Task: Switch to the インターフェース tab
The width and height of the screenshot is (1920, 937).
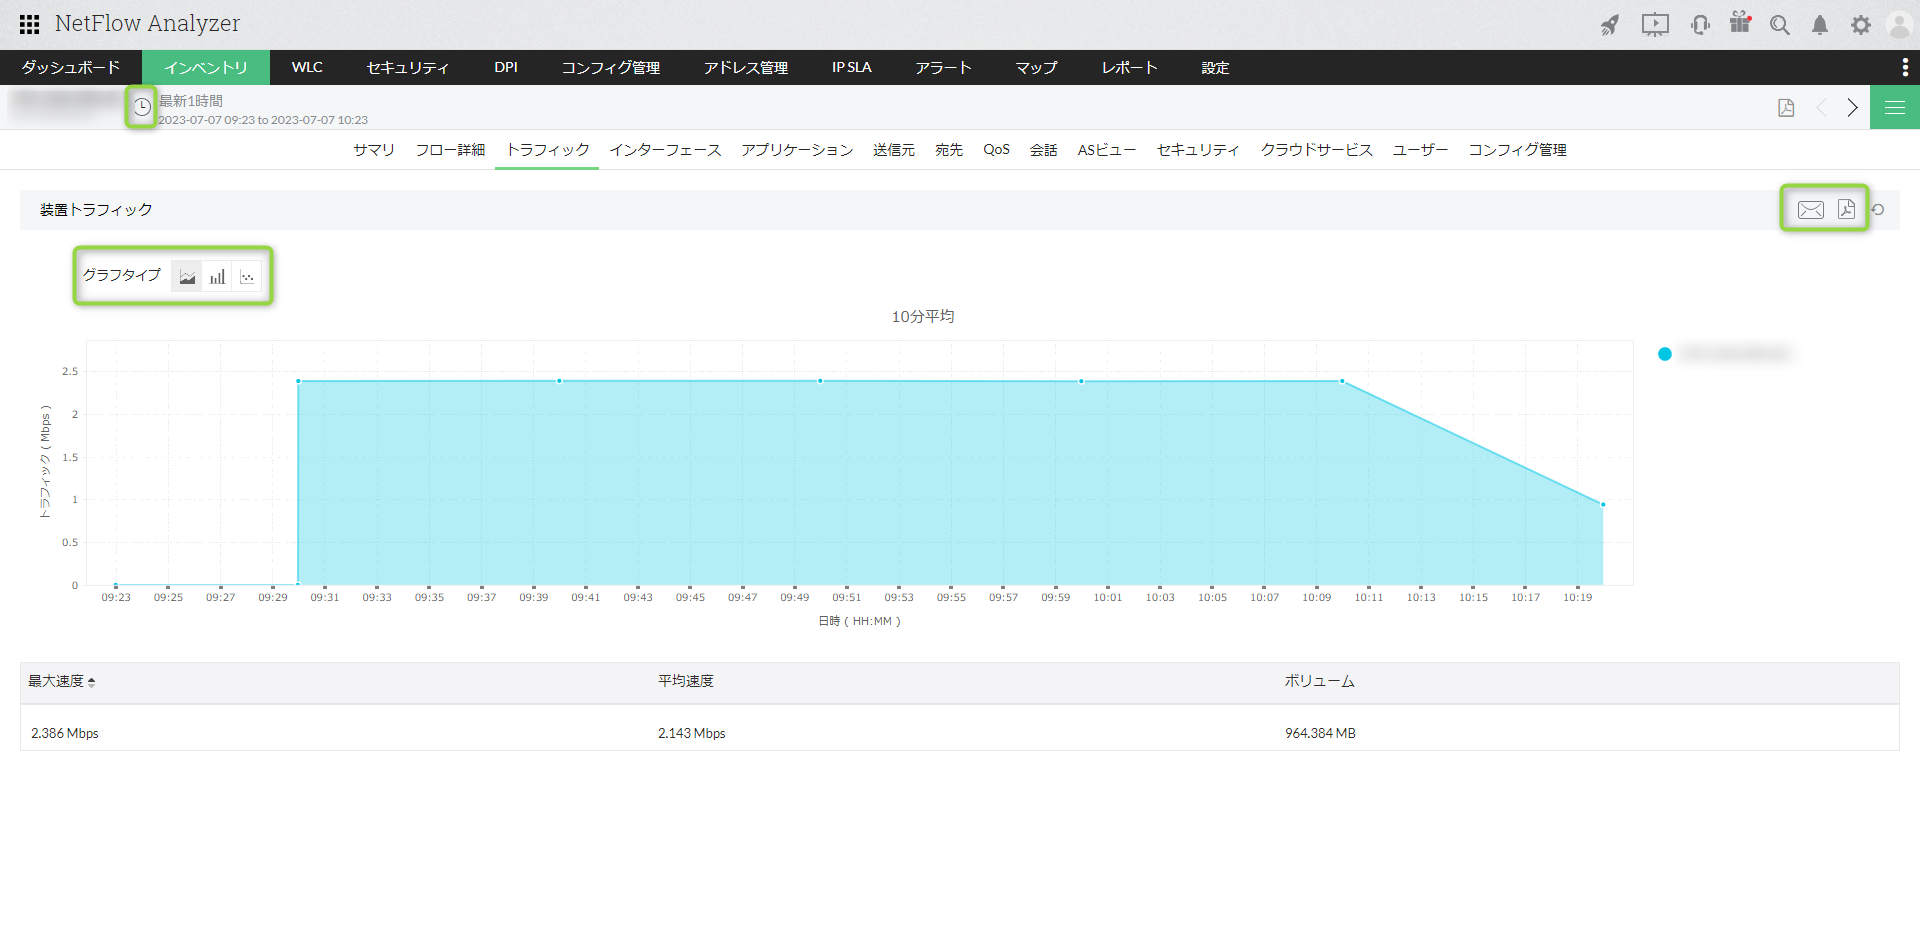Action: [x=665, y=150]
